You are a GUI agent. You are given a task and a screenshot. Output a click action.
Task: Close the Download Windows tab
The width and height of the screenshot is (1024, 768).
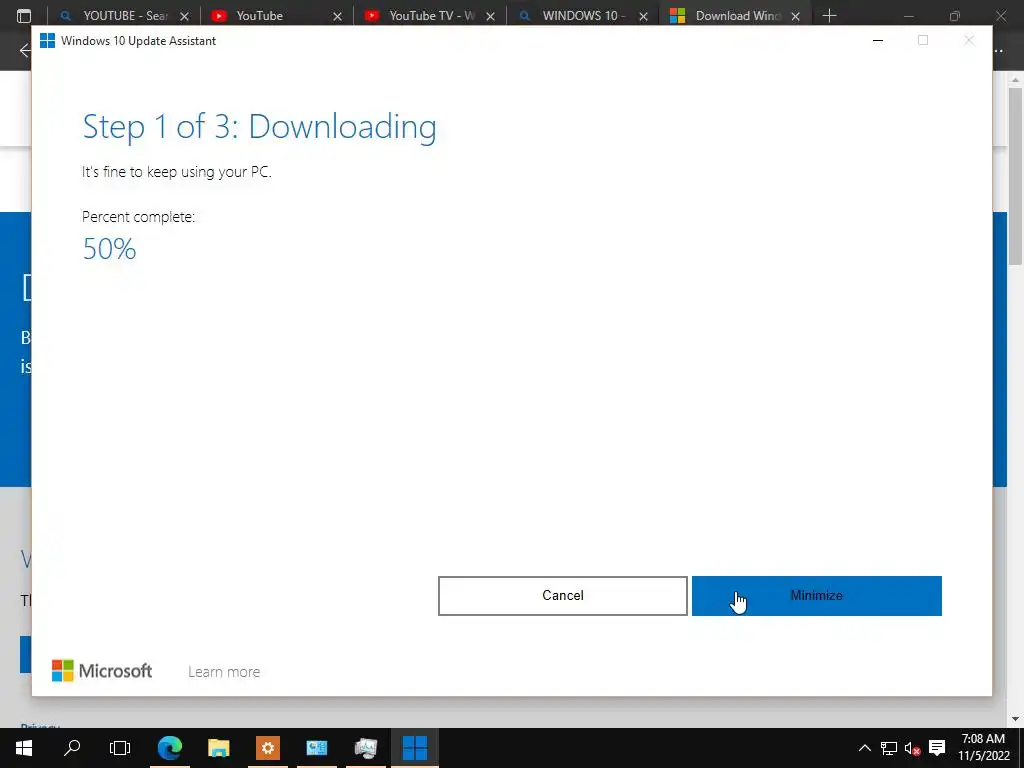coord(795,16)
